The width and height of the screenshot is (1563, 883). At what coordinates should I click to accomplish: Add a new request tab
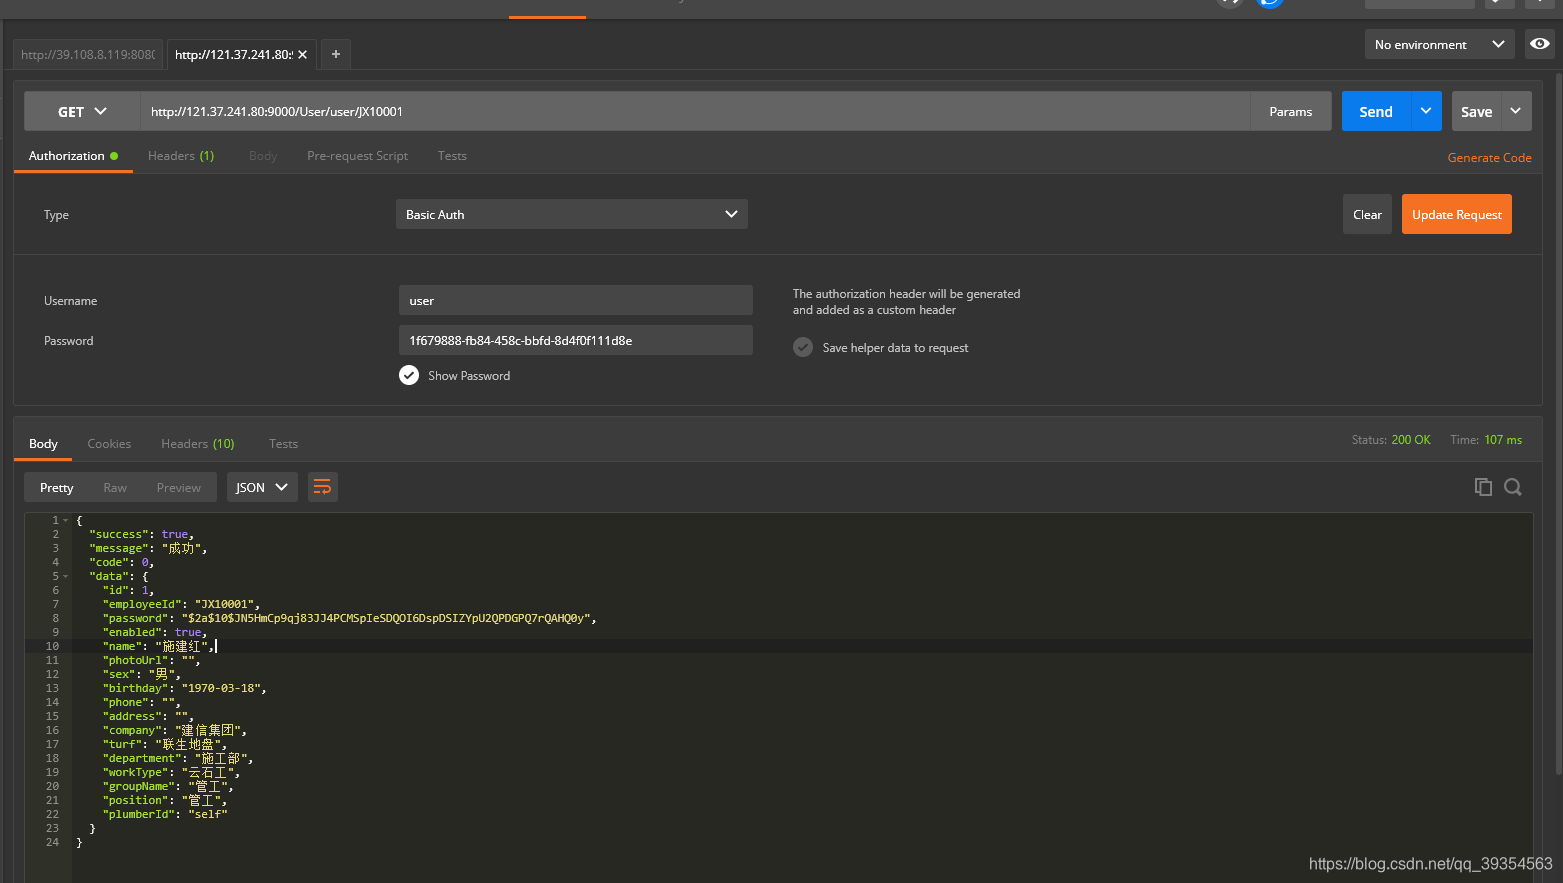[x=336, y=54]
